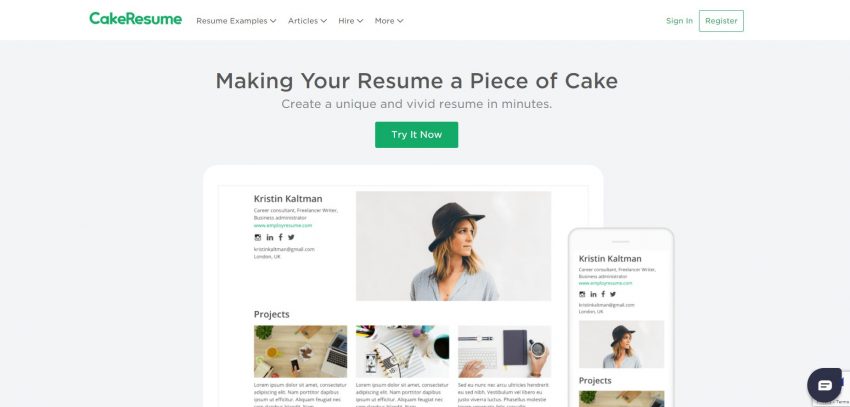Click the Twitter icon in phone preview

click(613, 294)
